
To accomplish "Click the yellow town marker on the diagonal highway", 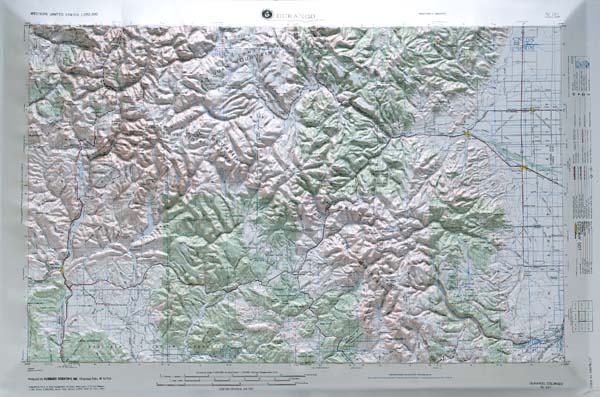I will coord(524,168).
